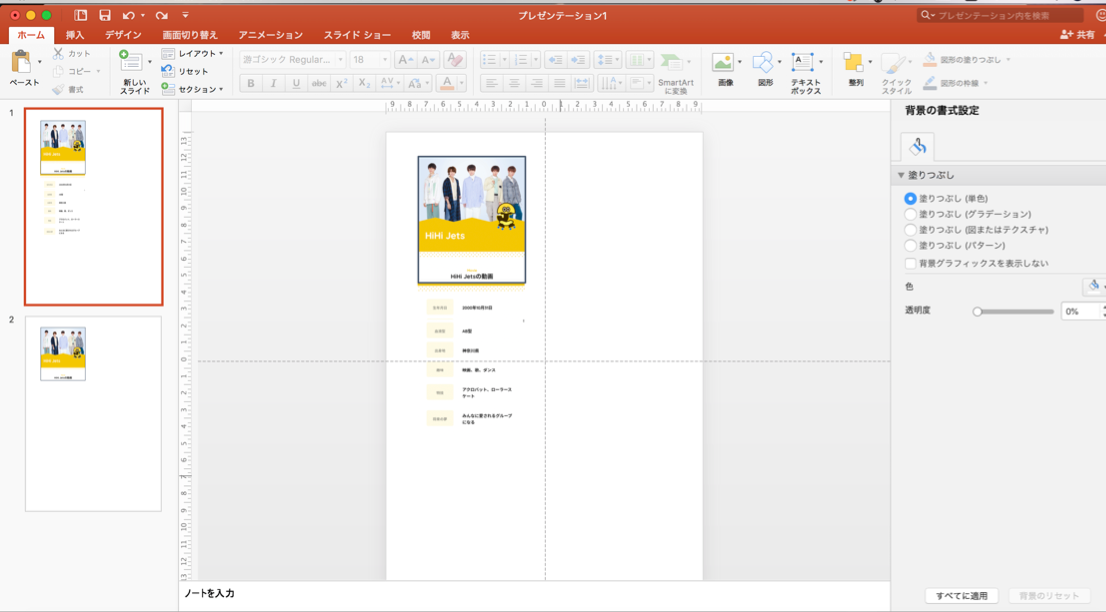Insert a picture with 画像 icon

click(x=723, y=62)
